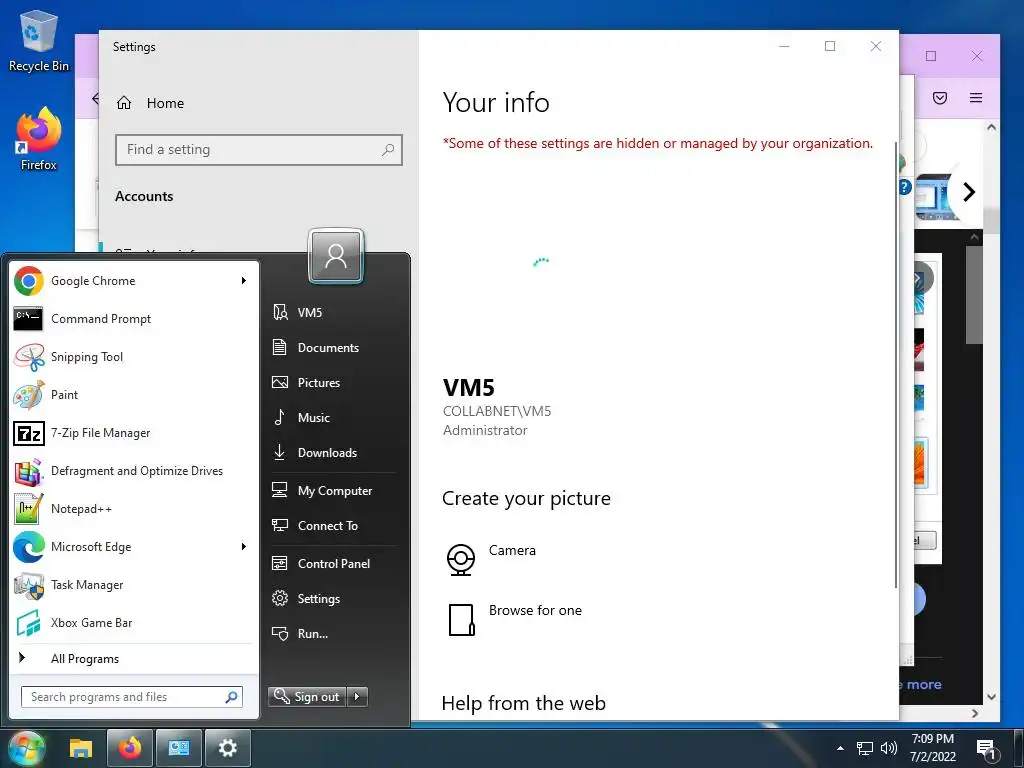Click the Sign out button
The width and height of the screenshot is (1024, 768).
click(x=308, y=697)
